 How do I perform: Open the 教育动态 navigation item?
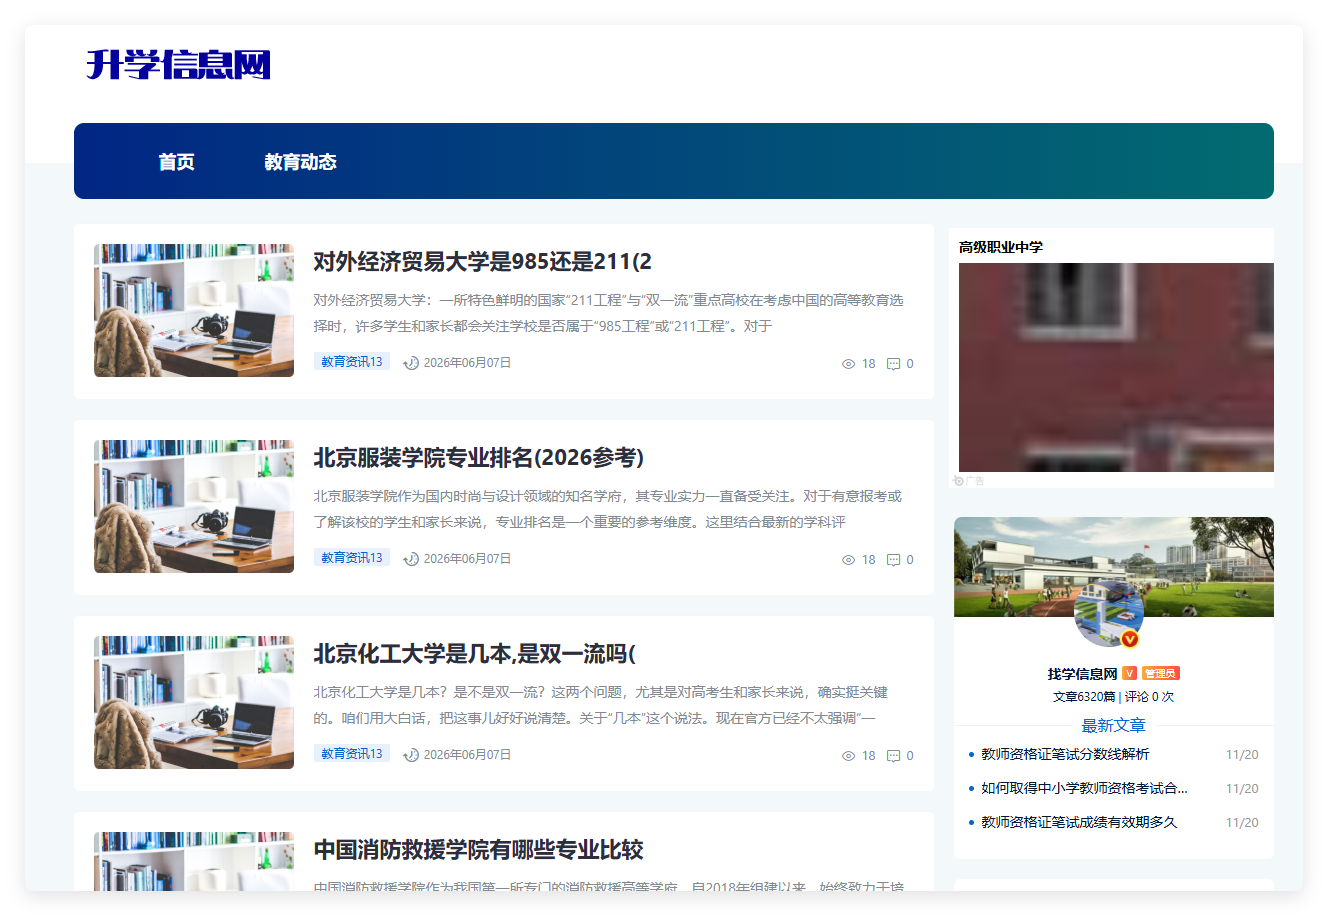tap(300, 162)
